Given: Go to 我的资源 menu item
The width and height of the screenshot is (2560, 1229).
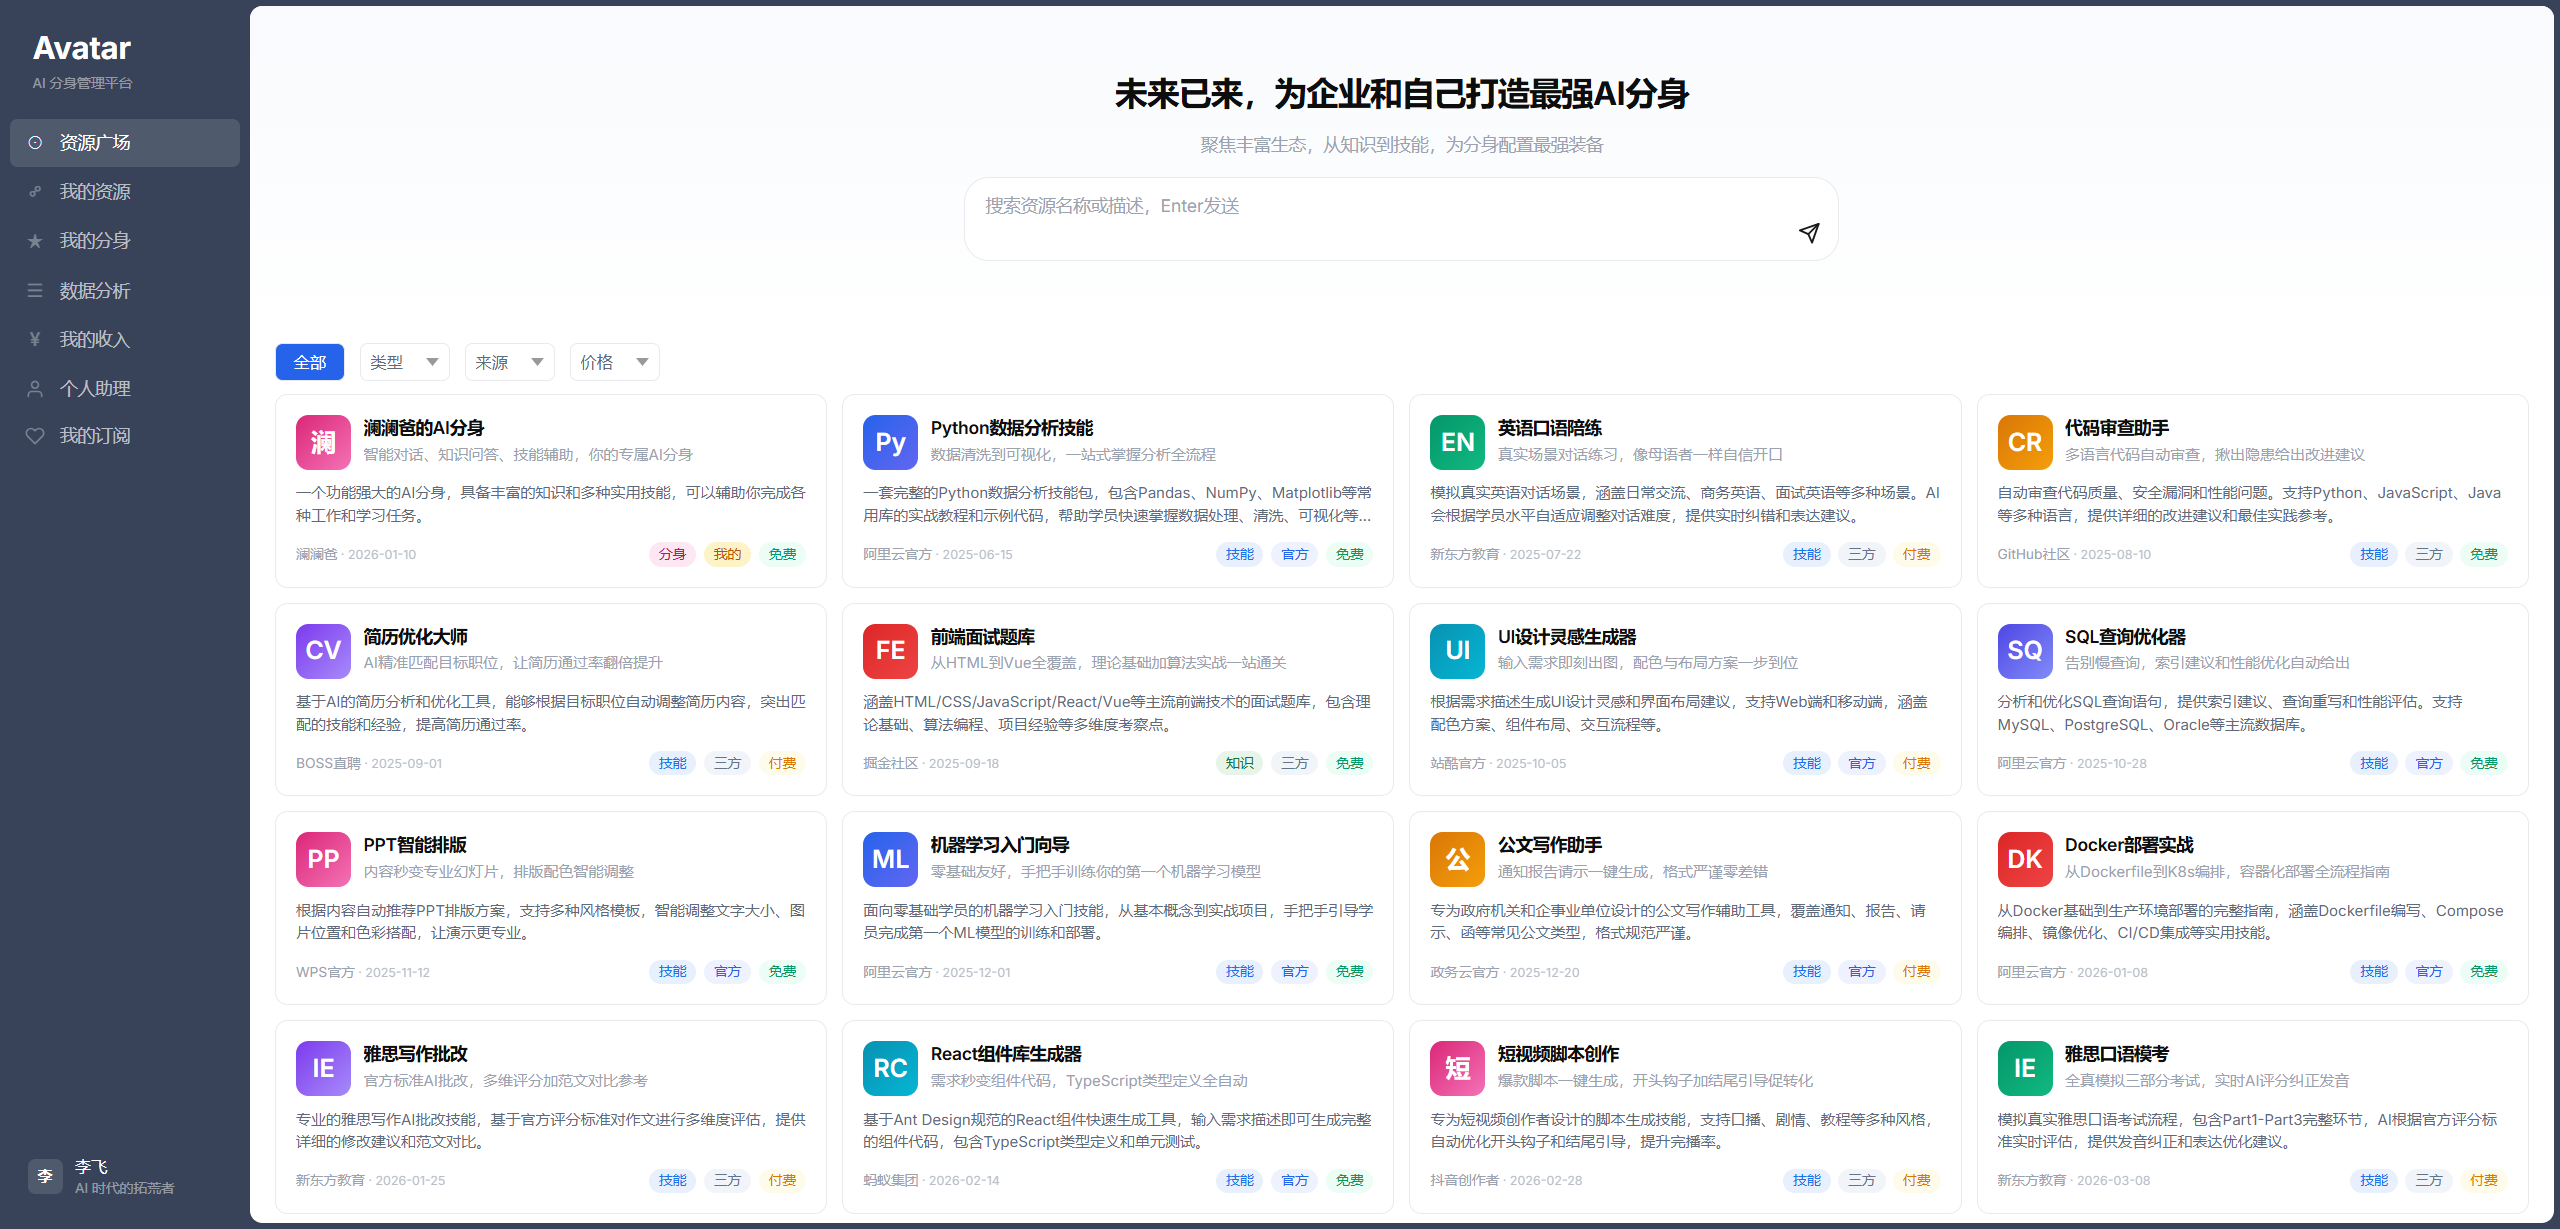Looking at the screenshot, I should [x=125, y=192].
